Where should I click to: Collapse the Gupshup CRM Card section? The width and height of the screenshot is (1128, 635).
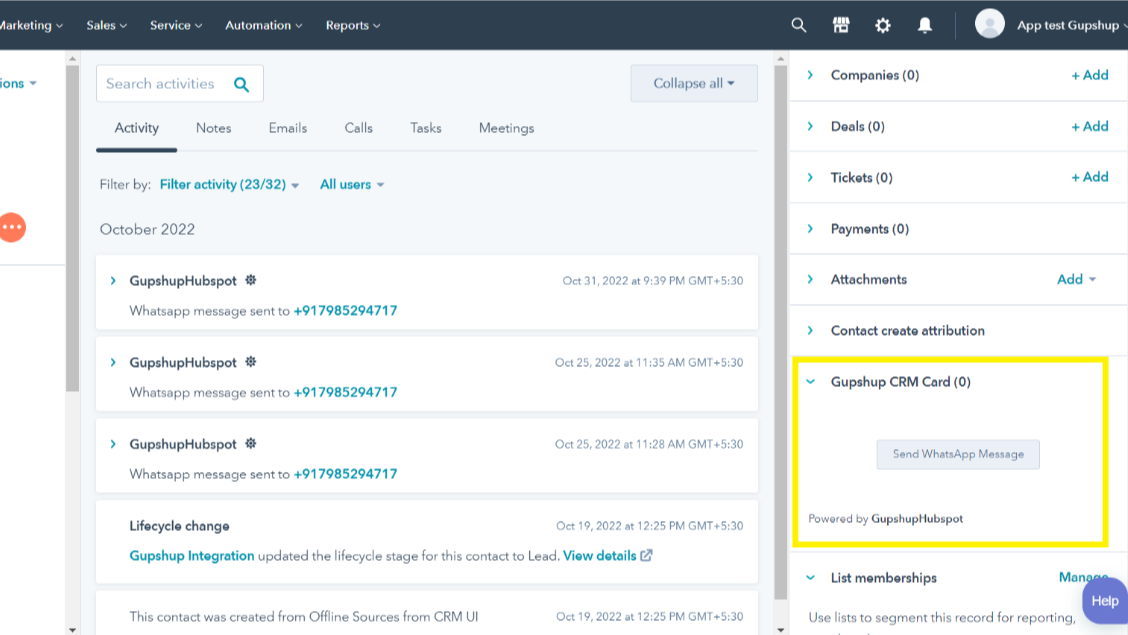810,381
